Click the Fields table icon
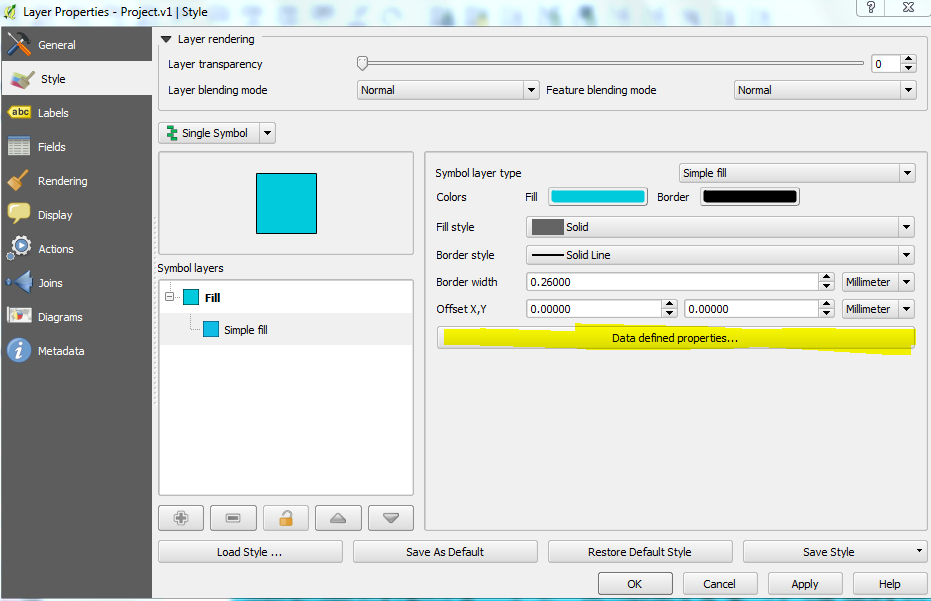This screenshot has width=931, height=601. [19, 146]
